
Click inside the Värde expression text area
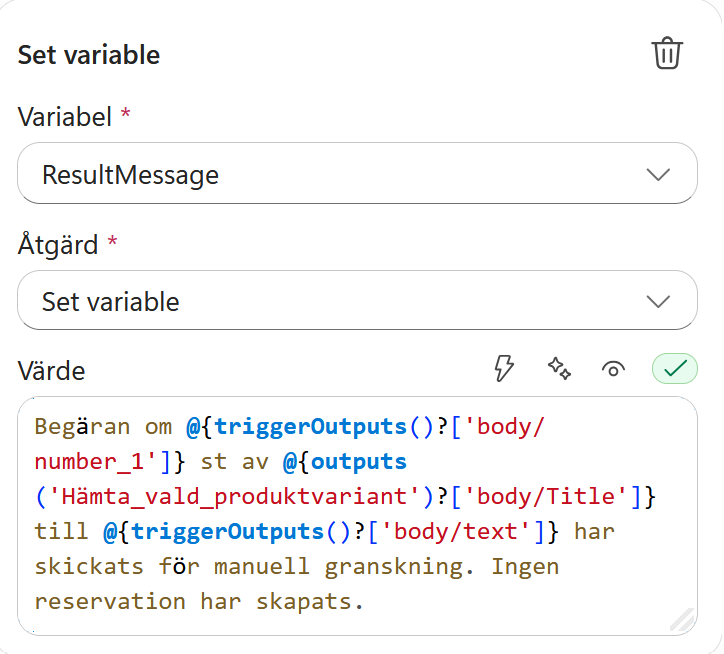(x=357, y=515)
